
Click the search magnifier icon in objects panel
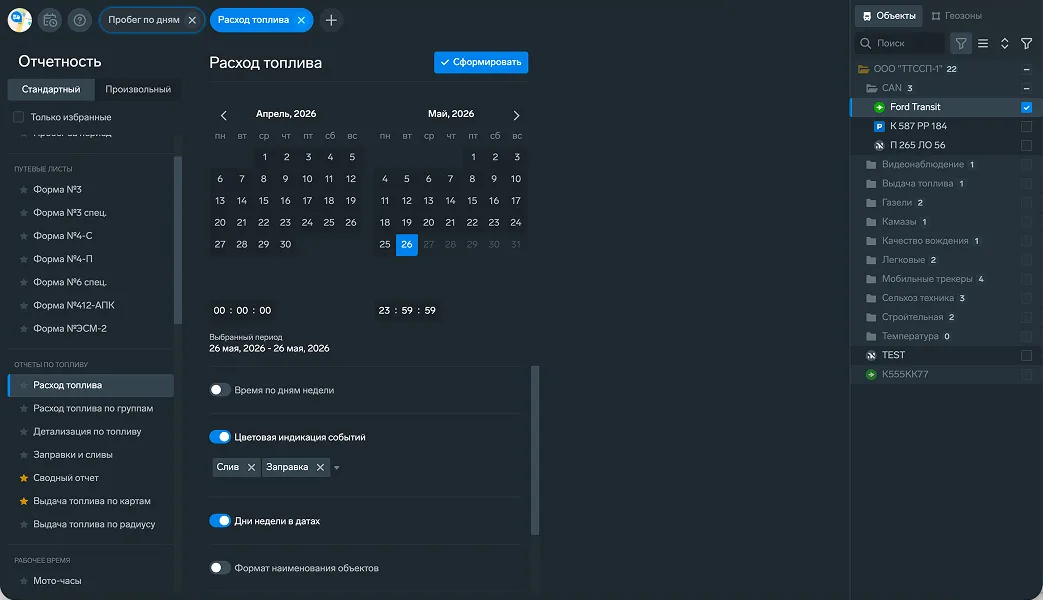click(x=865, y=43)
